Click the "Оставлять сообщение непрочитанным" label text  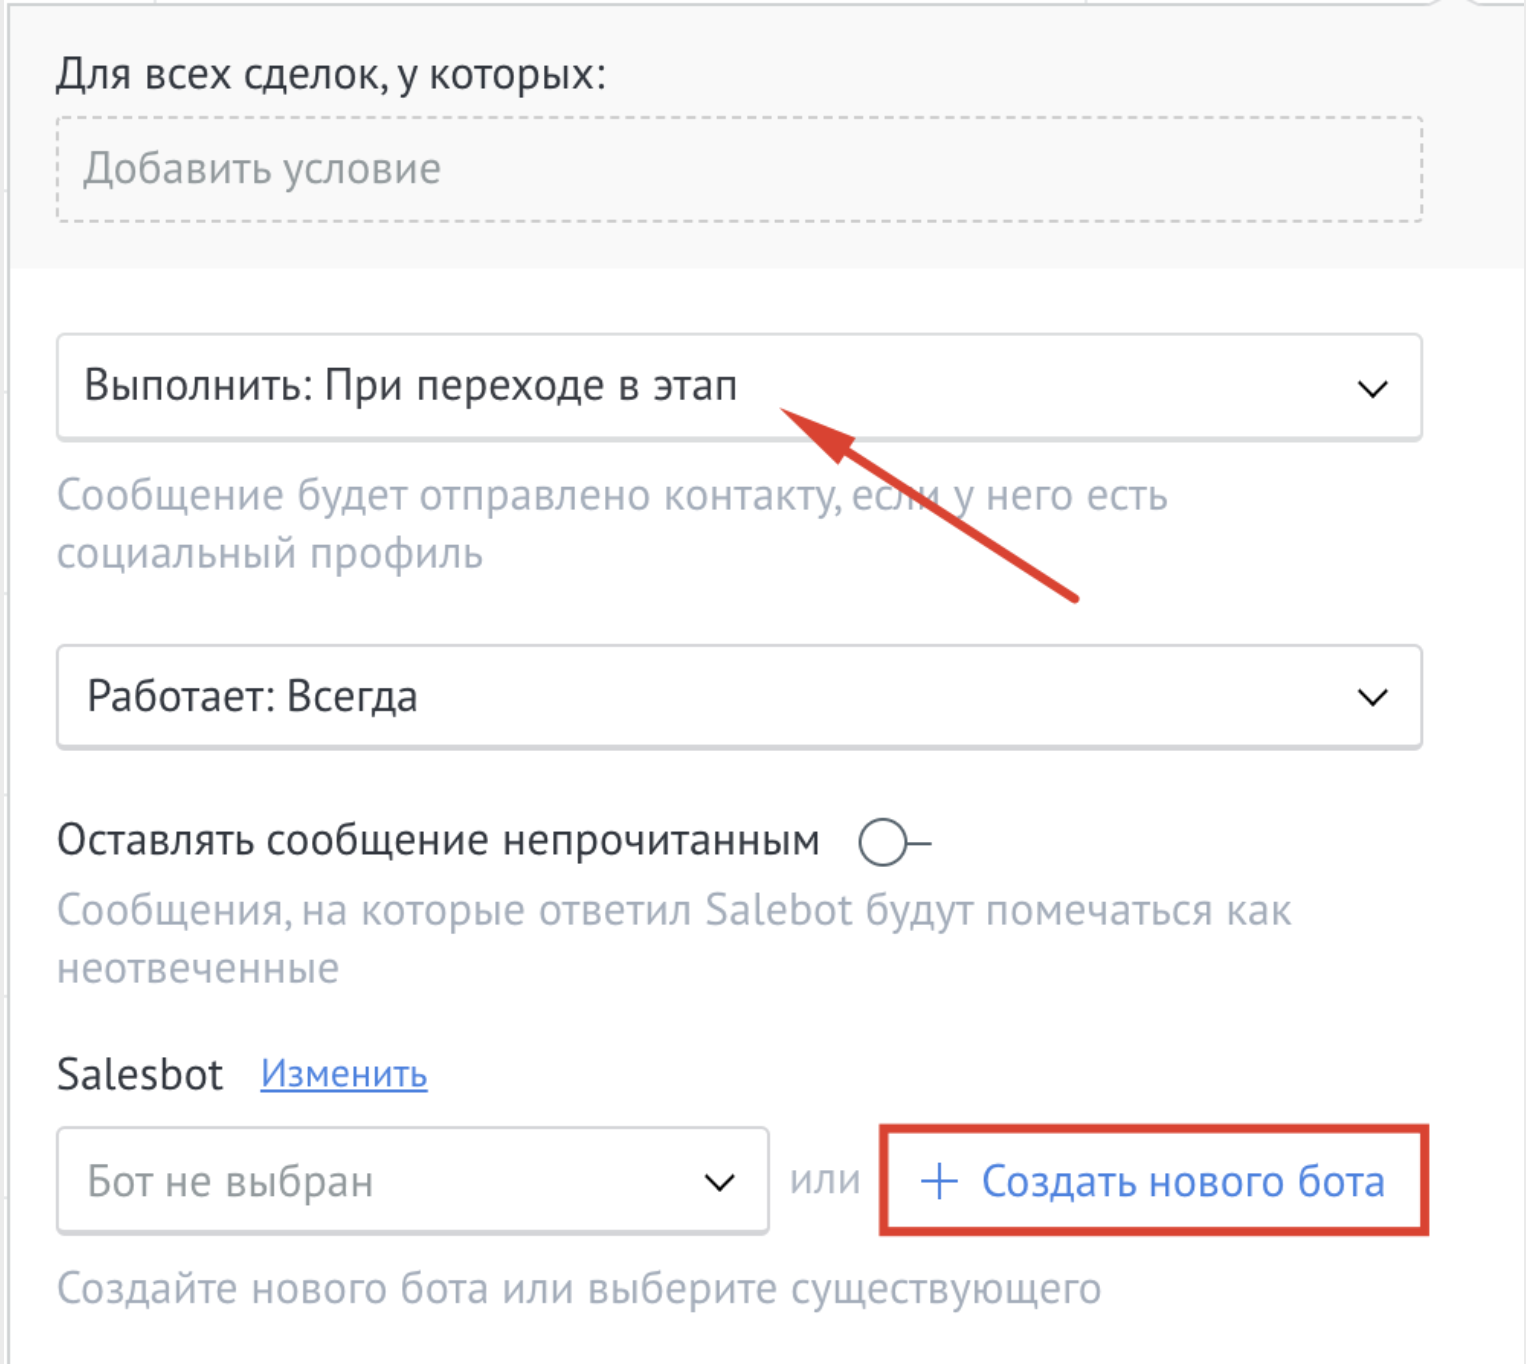pos(438,841)
